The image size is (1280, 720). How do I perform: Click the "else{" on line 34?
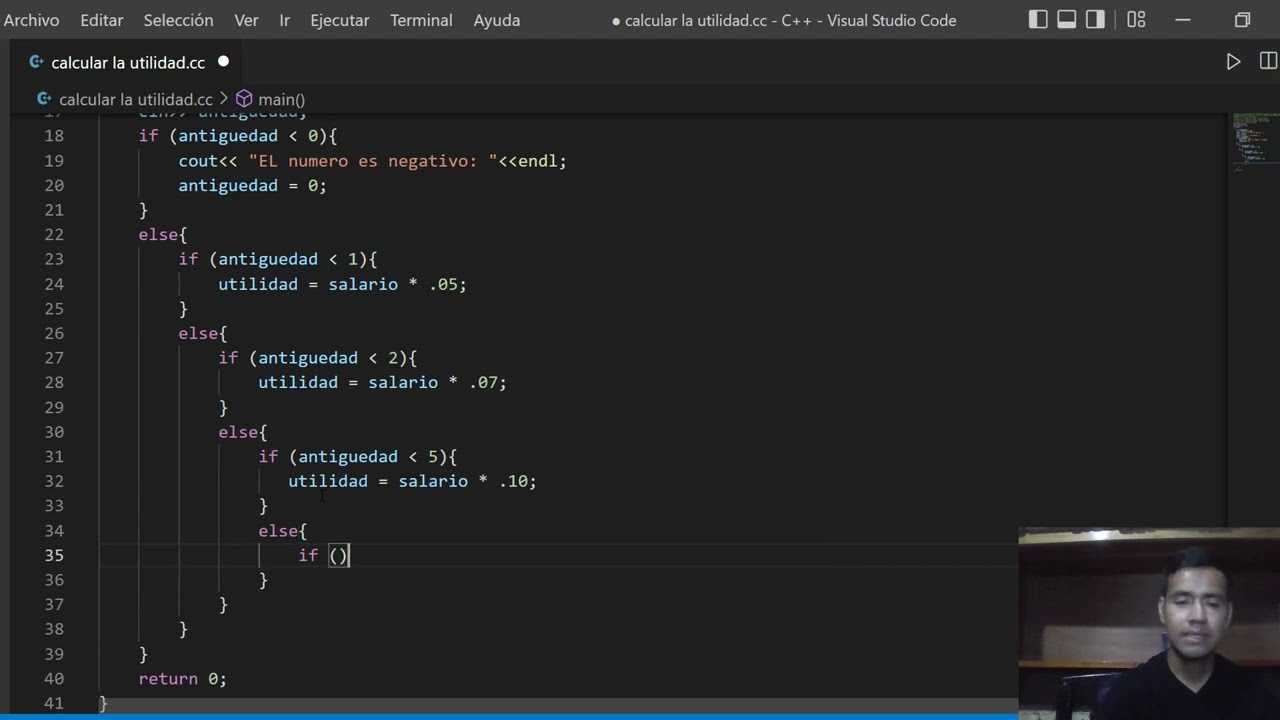282,530
